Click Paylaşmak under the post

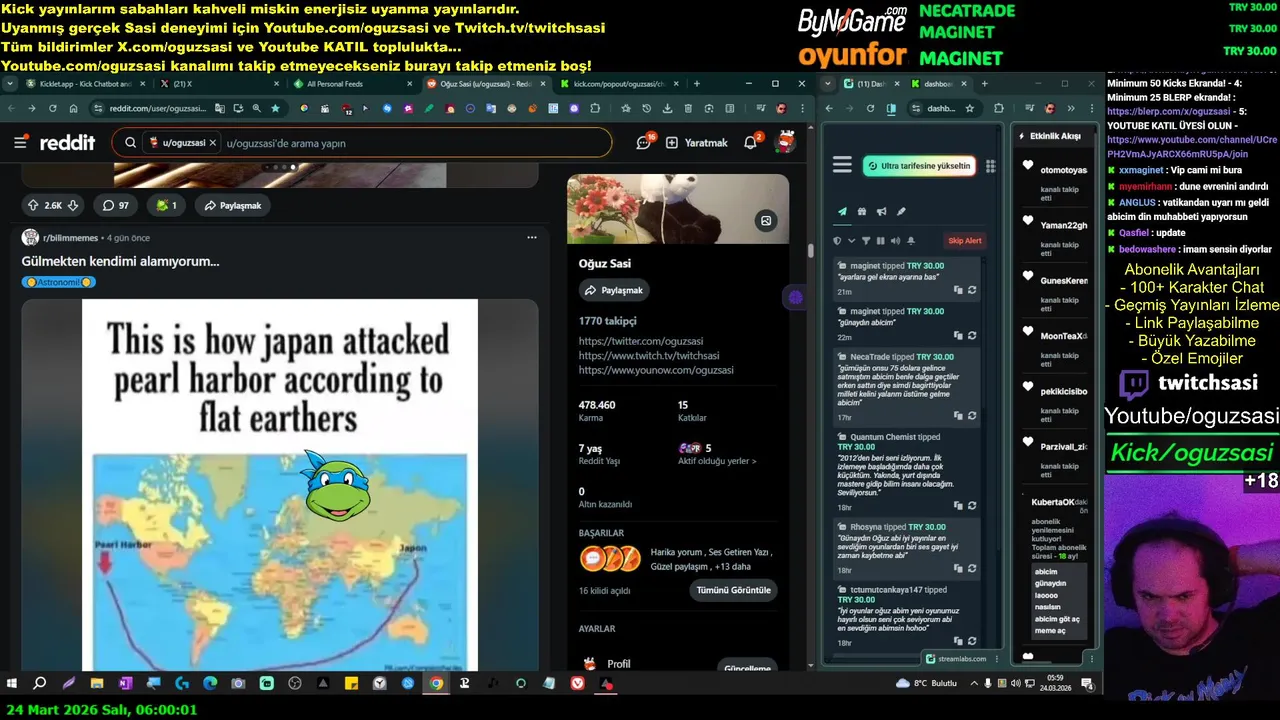[233, 205]
